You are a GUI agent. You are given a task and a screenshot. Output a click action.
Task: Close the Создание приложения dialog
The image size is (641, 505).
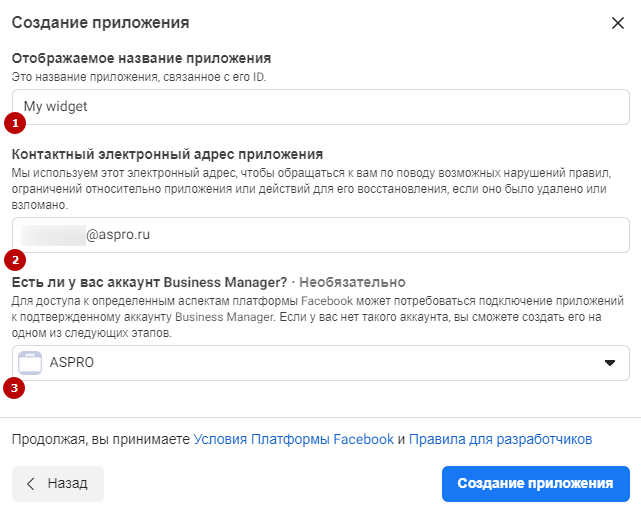click(618, 23)
